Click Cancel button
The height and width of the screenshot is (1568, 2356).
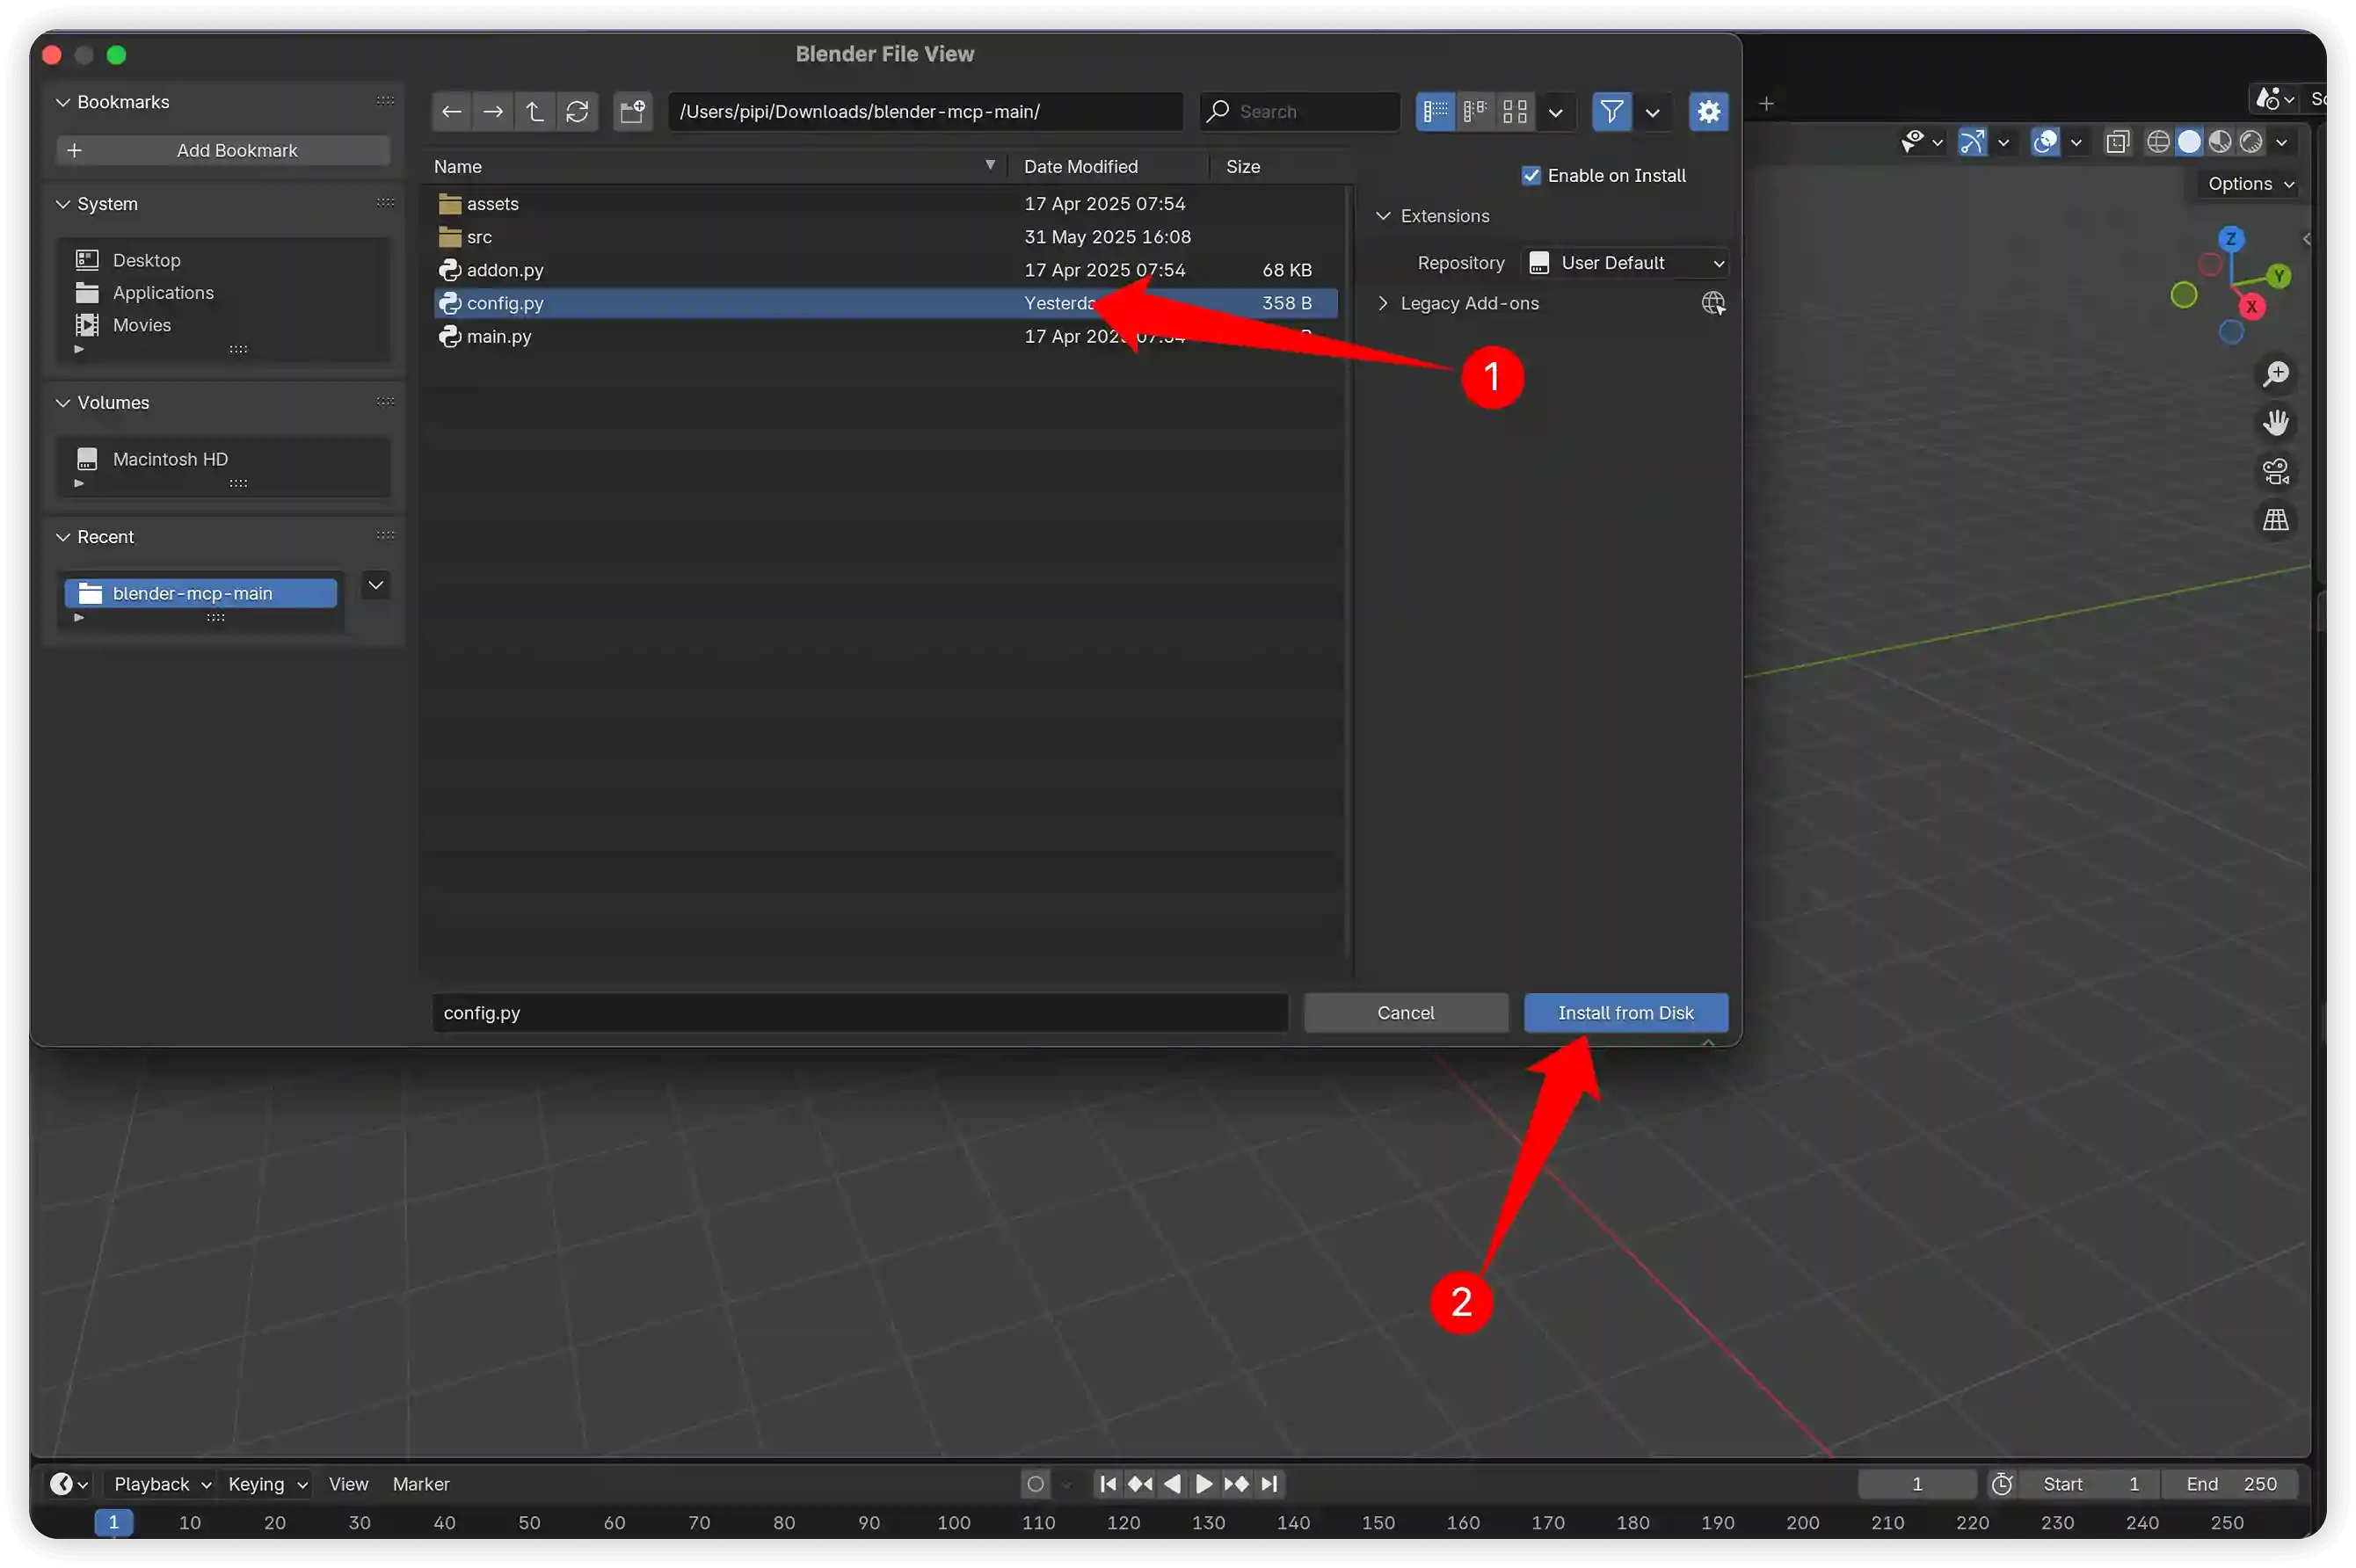point(1405,1012)
